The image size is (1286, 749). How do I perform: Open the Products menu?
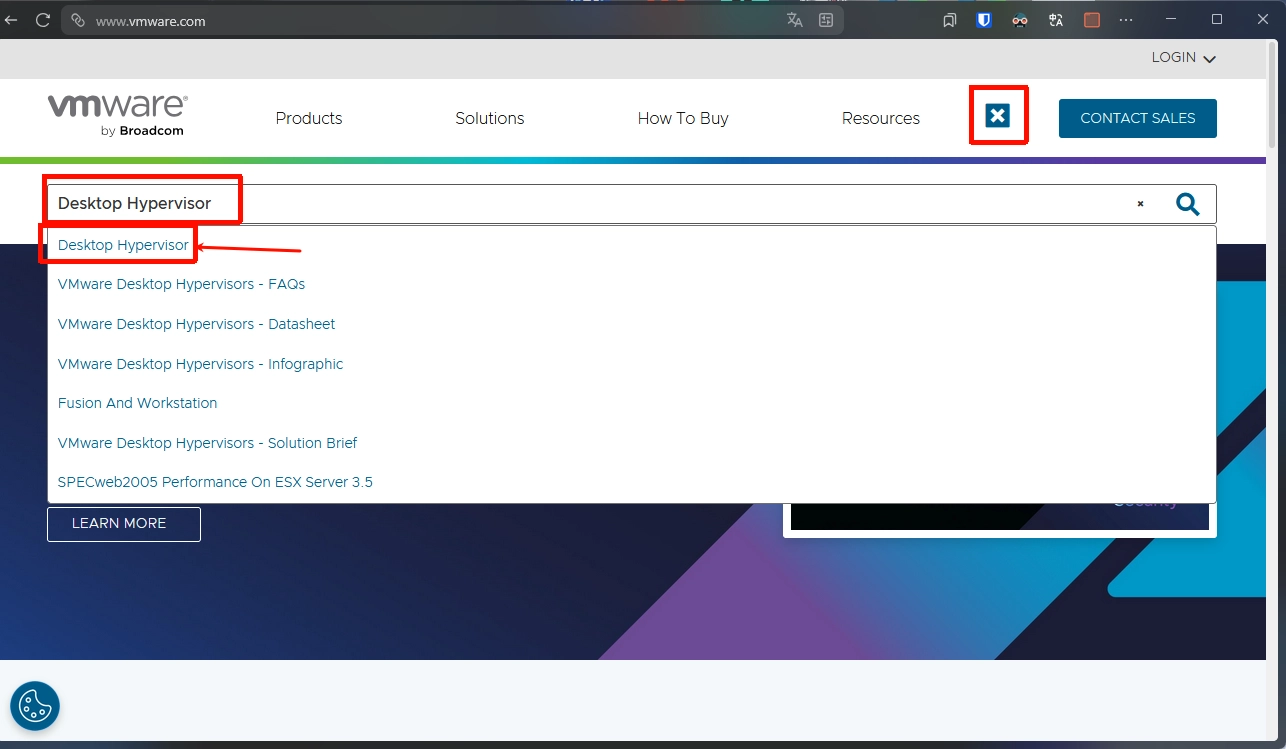click(x=309, y=118)
